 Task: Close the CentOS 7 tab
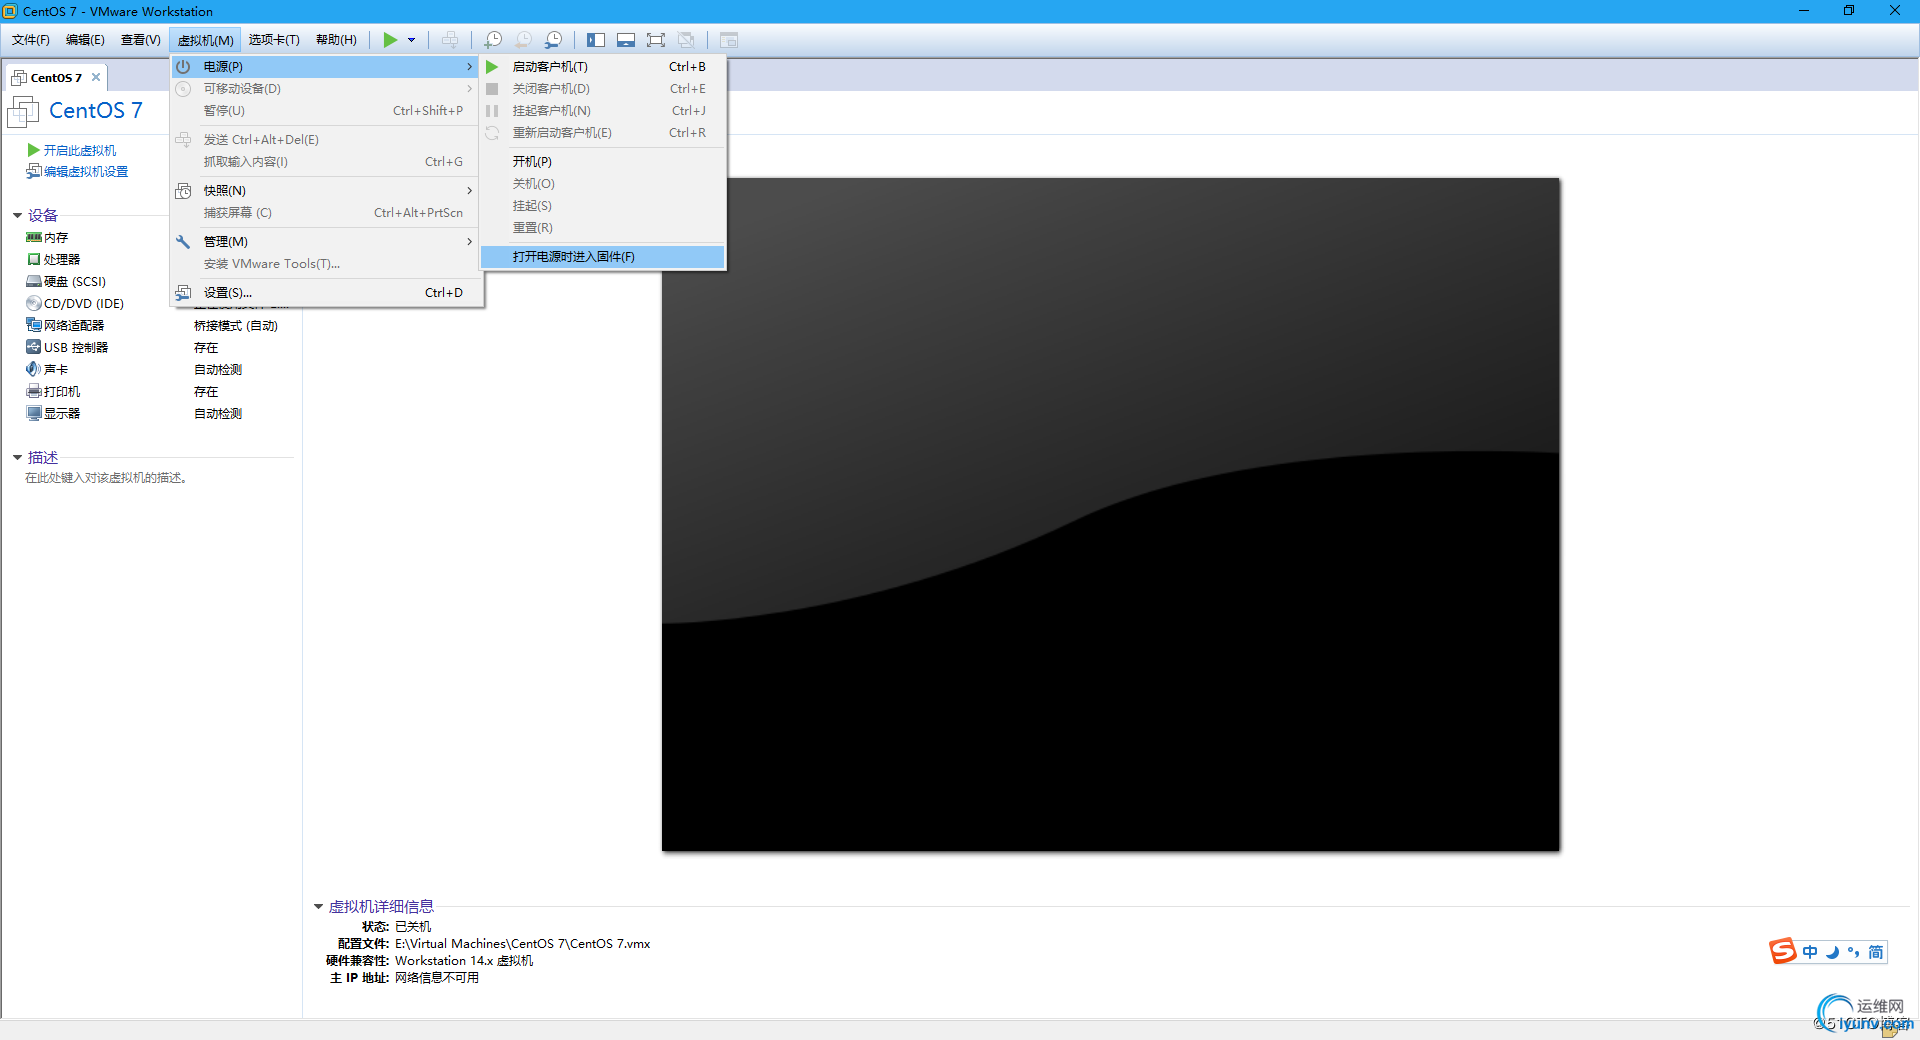coord(96,77)
